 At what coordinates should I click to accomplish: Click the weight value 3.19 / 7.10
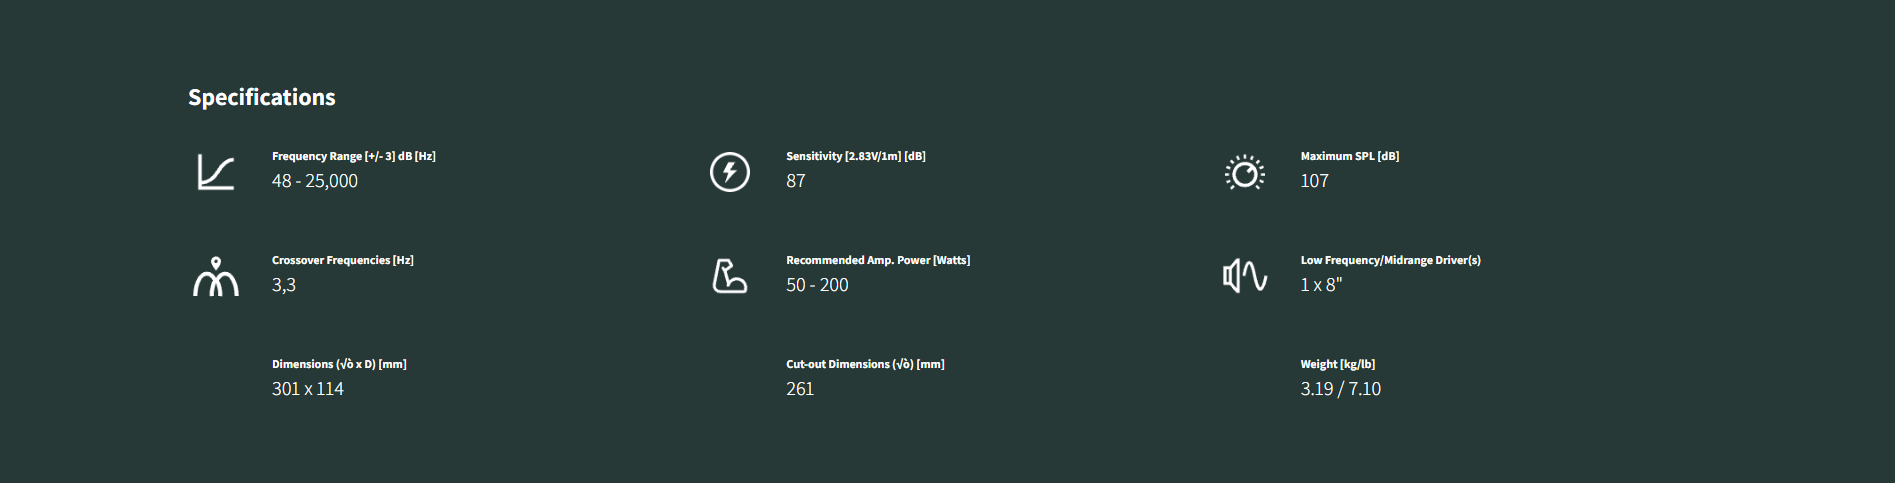(1341, 389)
